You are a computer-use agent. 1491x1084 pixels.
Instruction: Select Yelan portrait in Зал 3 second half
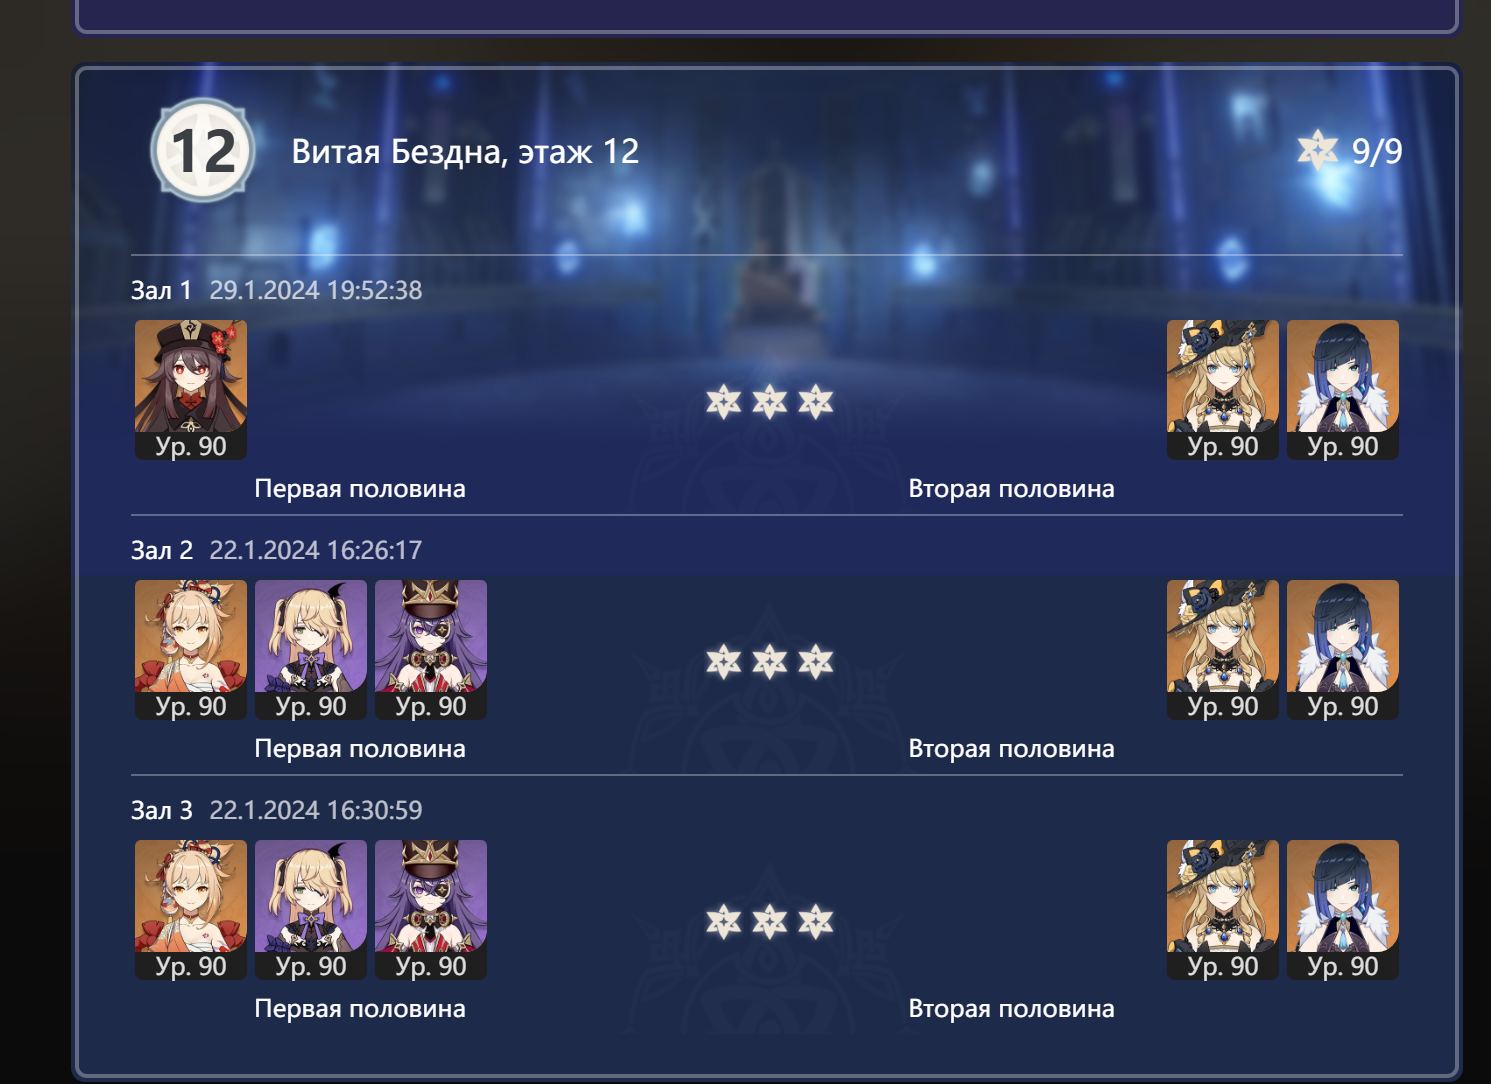pyautogui.click(x=1343, y=909)
